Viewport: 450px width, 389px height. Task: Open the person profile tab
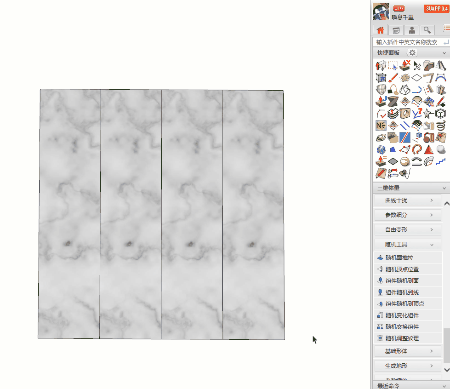[412, 30]
